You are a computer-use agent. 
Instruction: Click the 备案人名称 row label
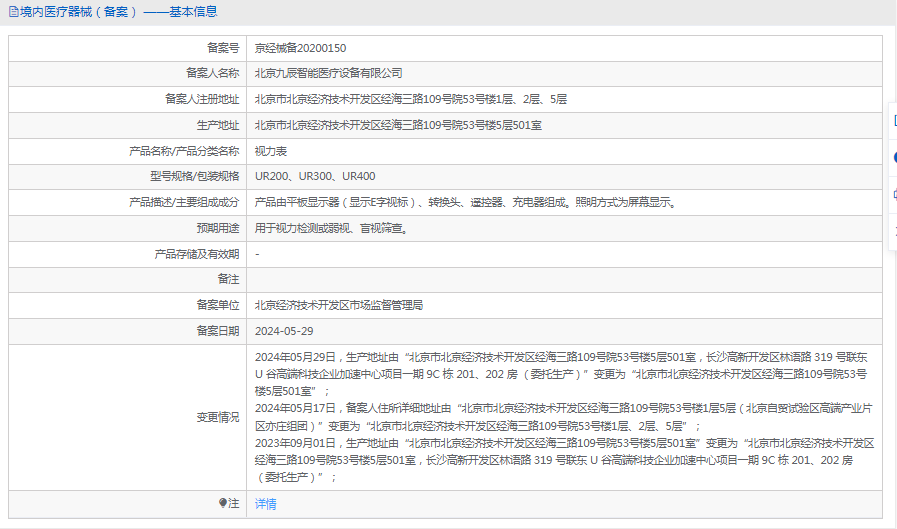click(x=213, y=73)
